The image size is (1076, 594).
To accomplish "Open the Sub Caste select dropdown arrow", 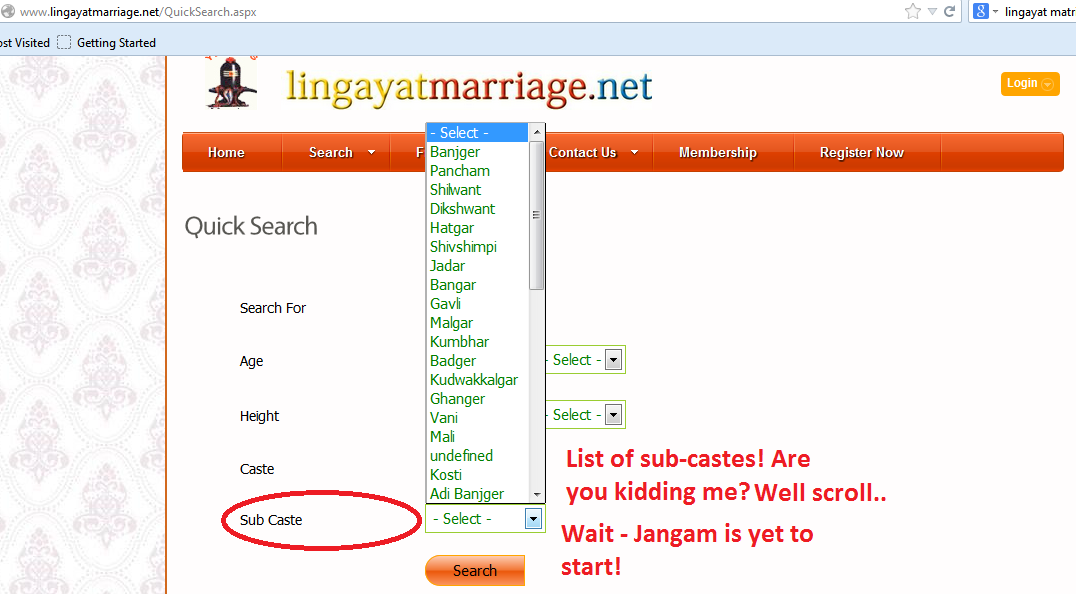I will point(534,519).
